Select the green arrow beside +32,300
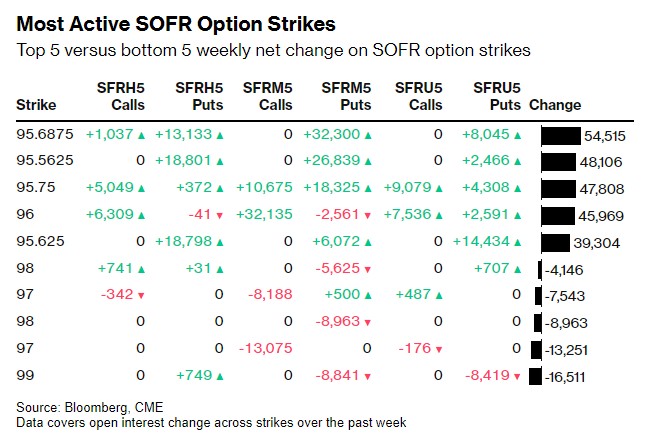This screenshot has width=656, height=446. pyautogui.click(x=367, y=134)
